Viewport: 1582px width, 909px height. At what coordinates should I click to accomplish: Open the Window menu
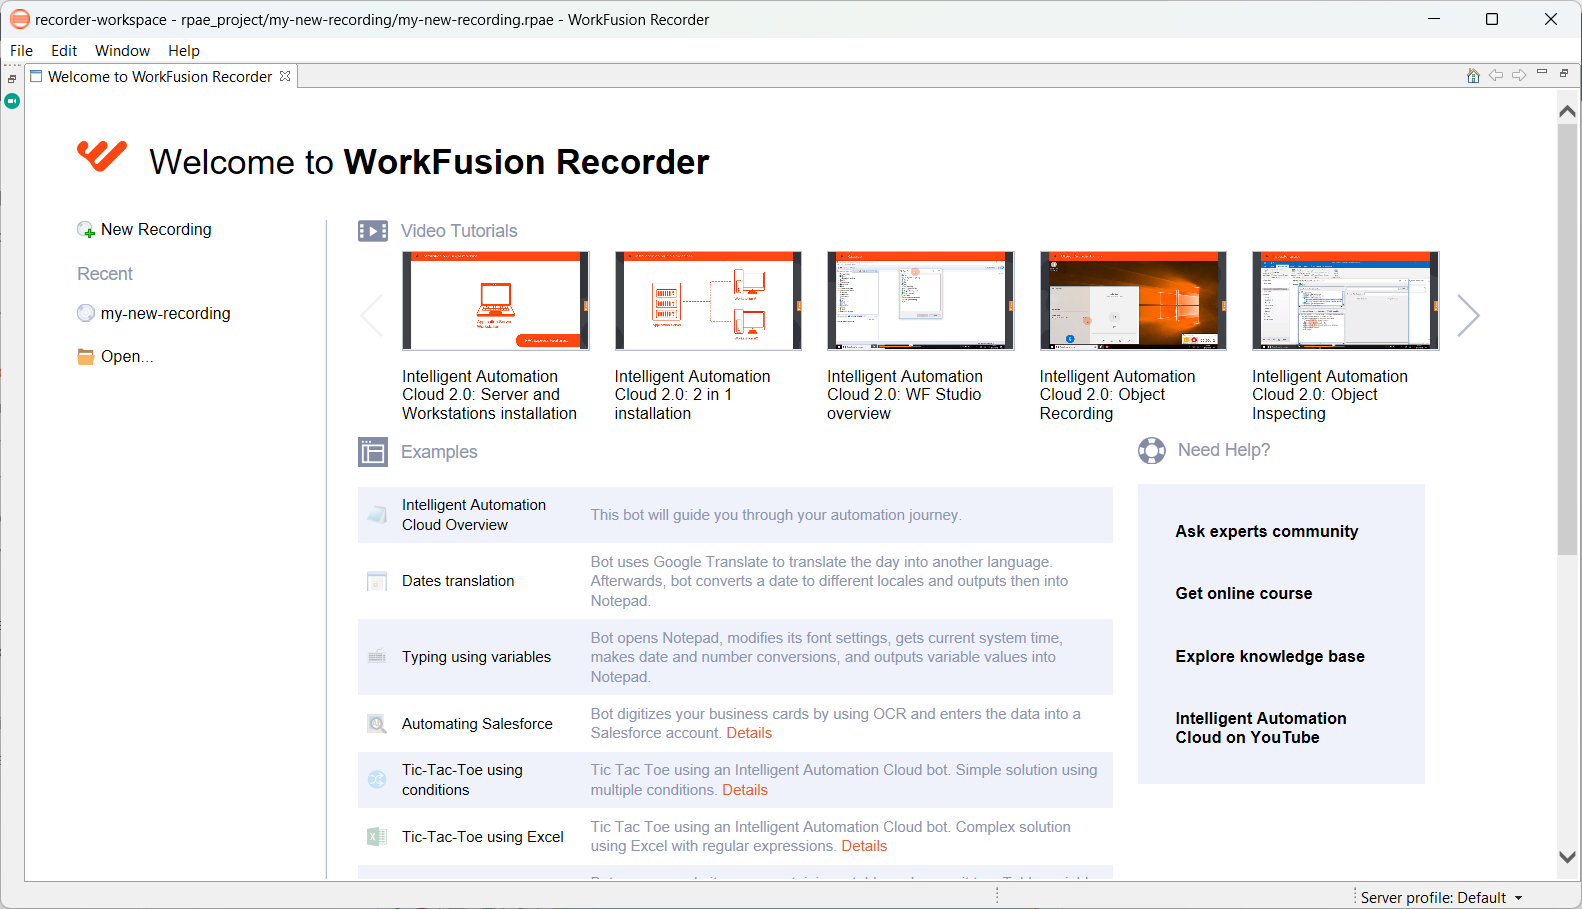[x=122, y=51]
